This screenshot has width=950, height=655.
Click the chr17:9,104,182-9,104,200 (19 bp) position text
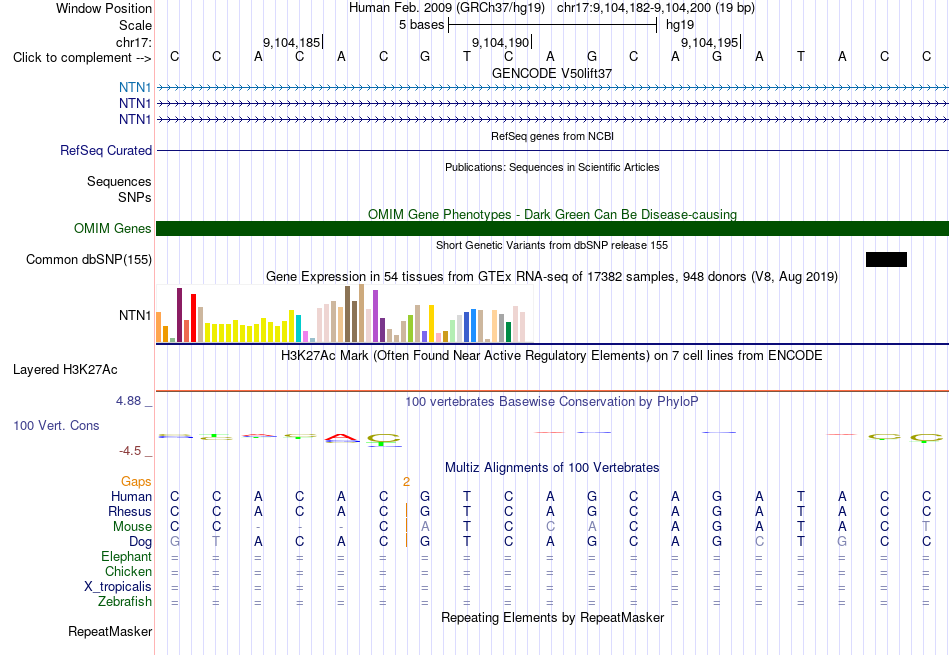coord(656,8)
